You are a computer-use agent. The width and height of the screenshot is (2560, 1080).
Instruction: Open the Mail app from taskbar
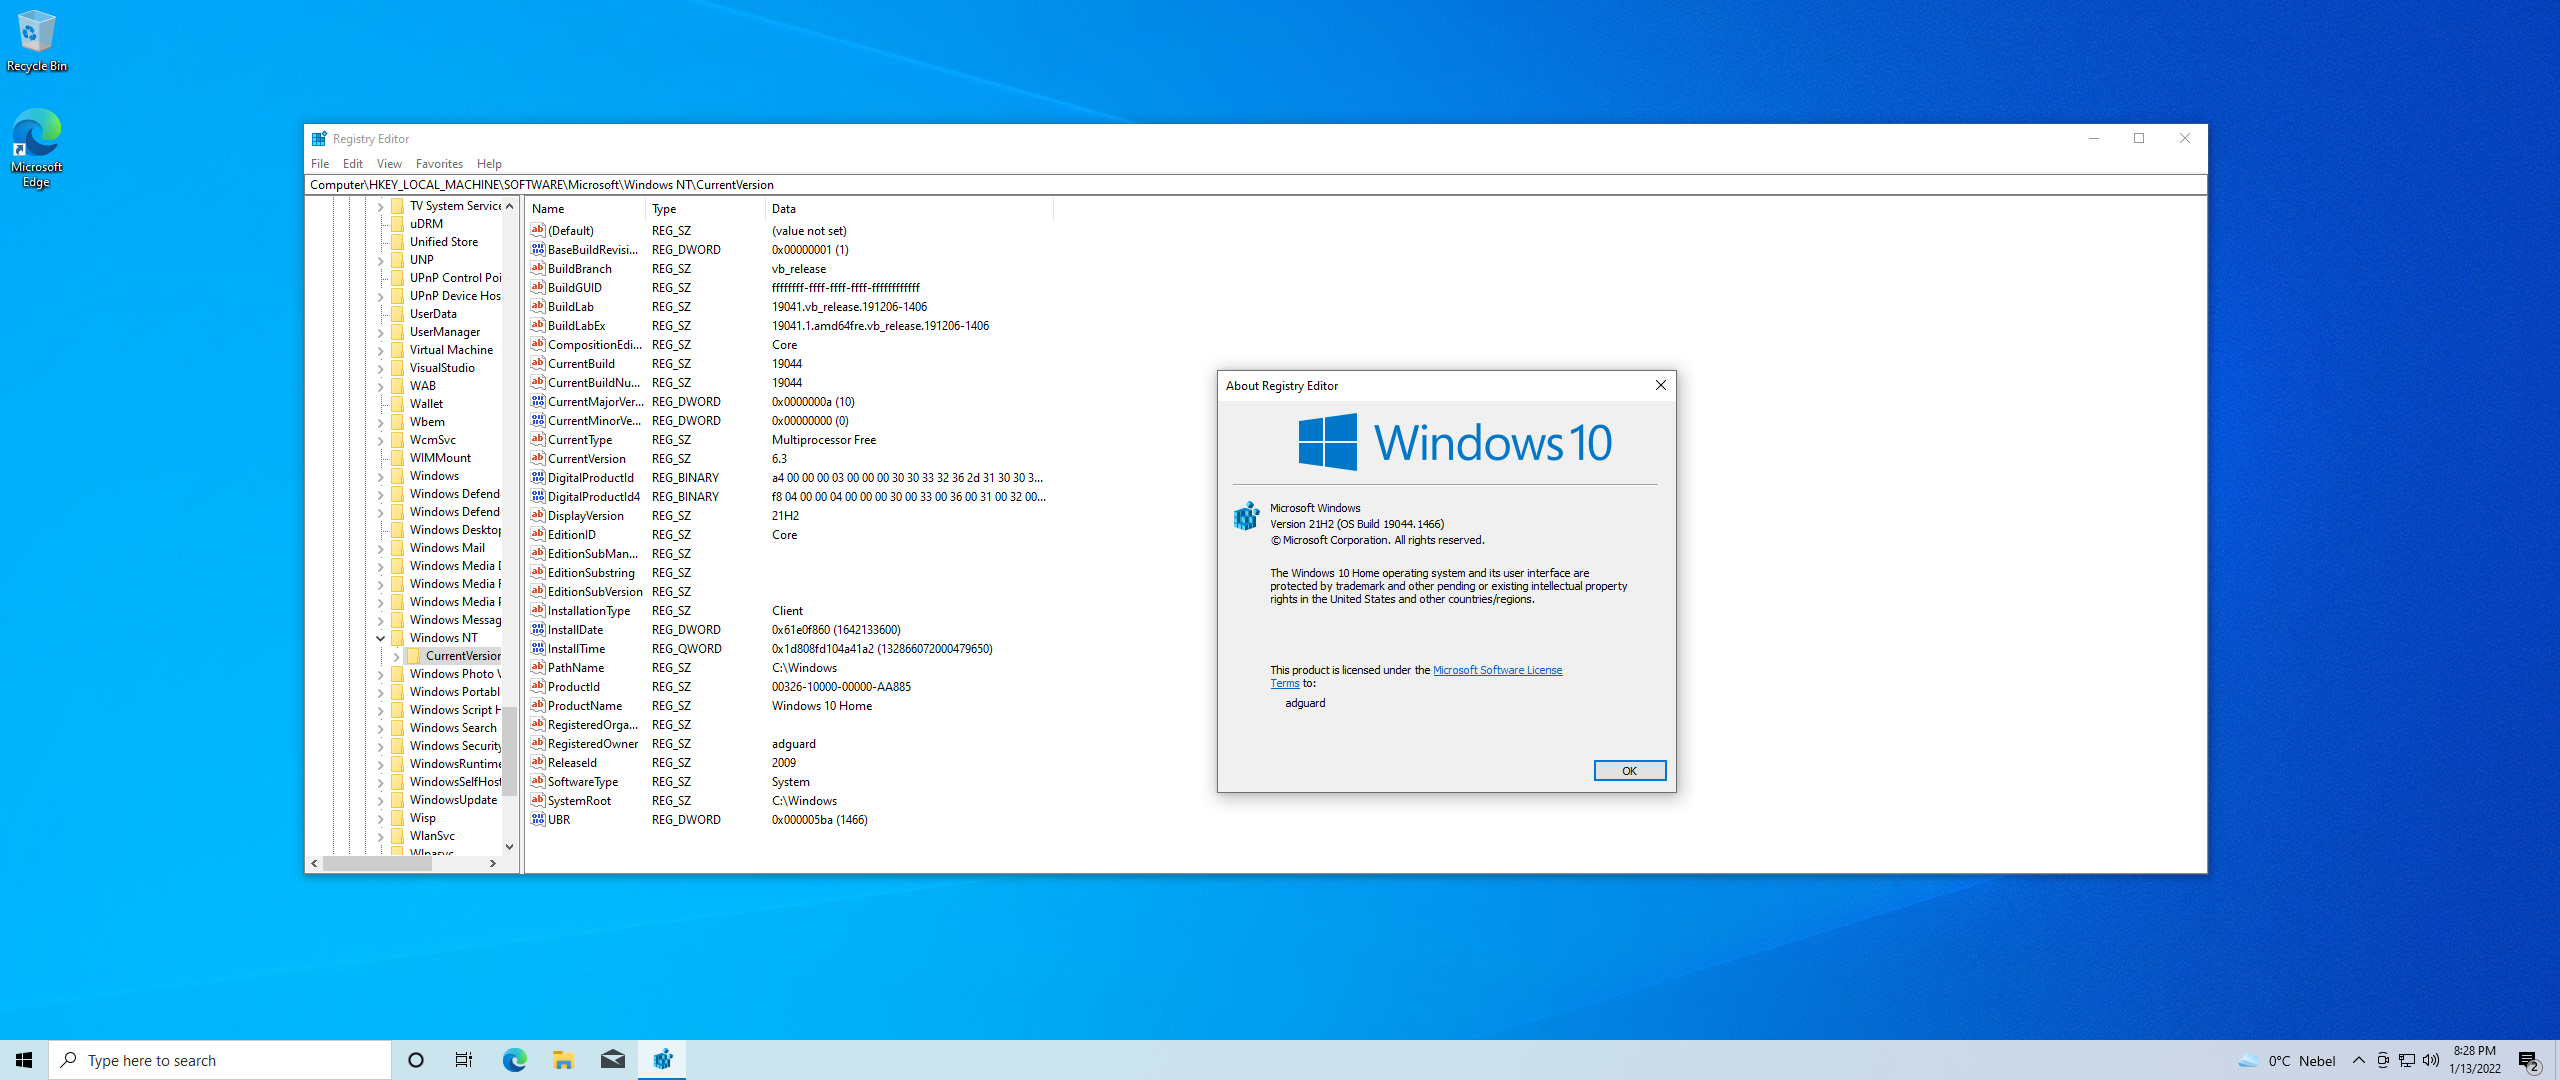pos(613,1060)
